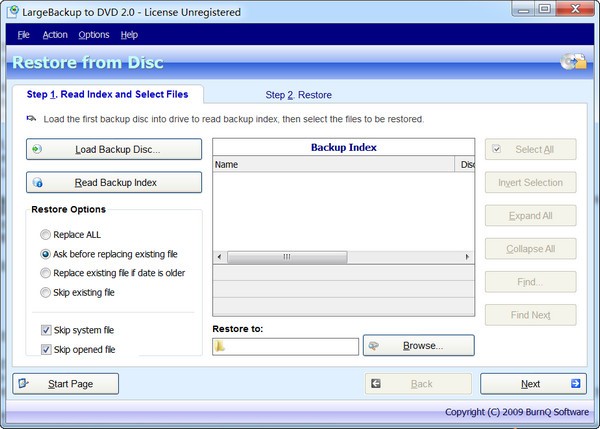Select the Replace ALL radio option
The image size is (600, 429).
(x=46, y=234)
